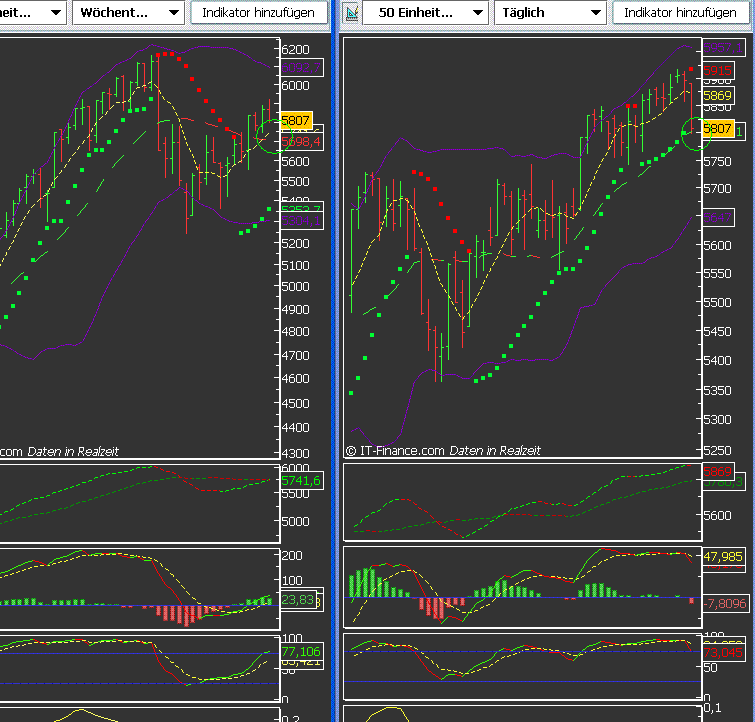Viewport: 755px width, 722px height.
Task: Open the truncated 'heit...' units dropdown on the weekly chart
Action: click(x=33, y=13)
